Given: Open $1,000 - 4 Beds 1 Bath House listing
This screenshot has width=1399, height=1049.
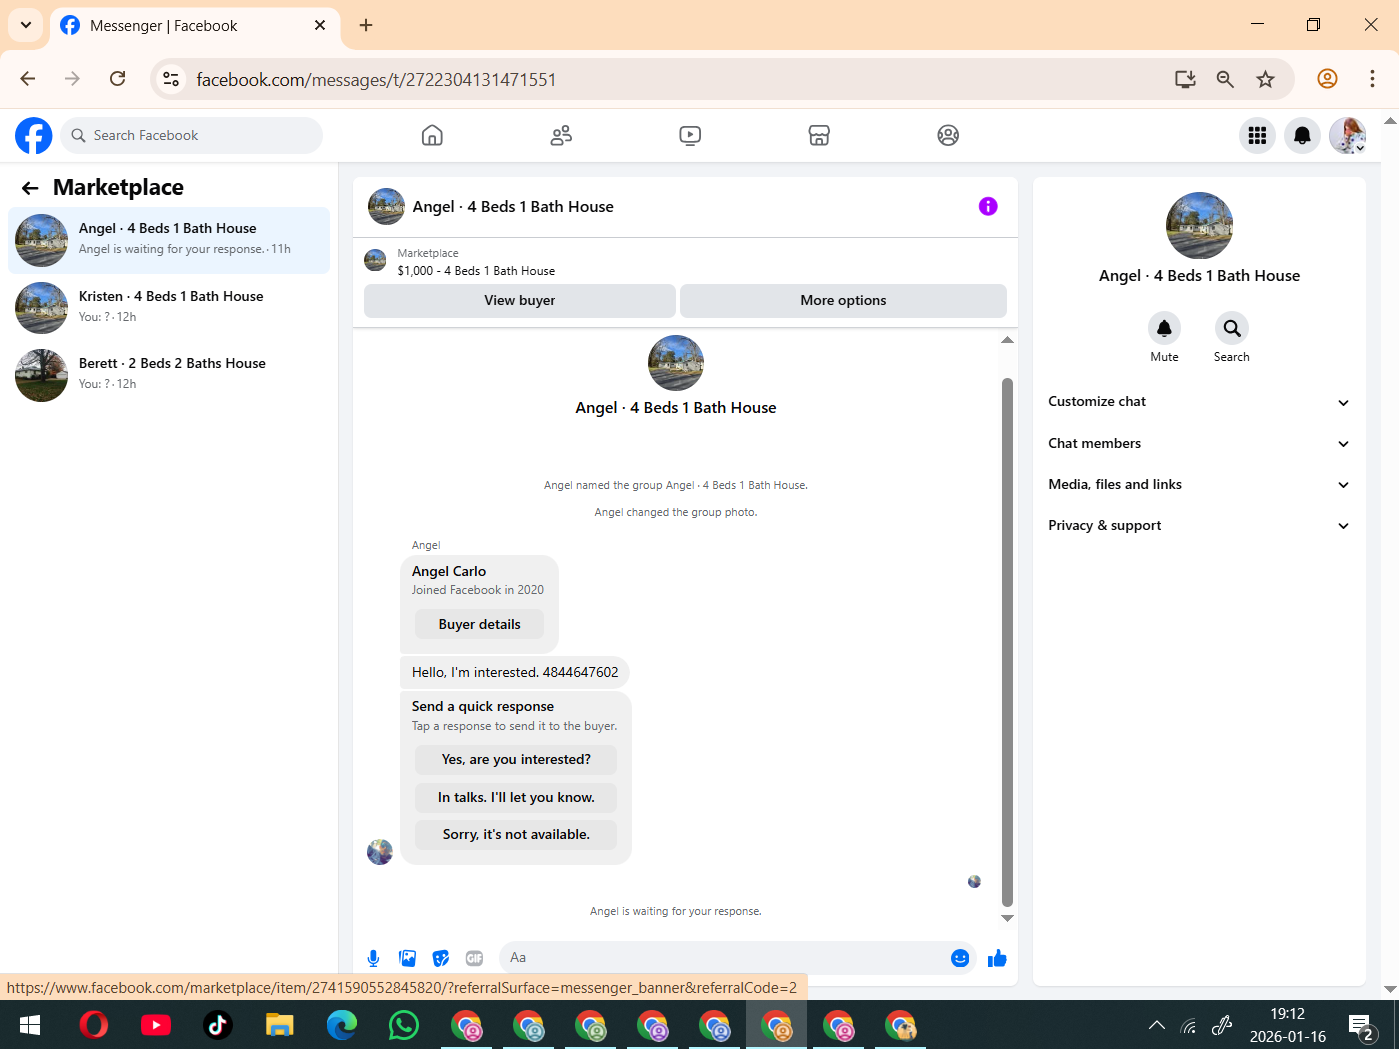Looking at the screenshot, I should pyautogui.click(x=476, y=271).
